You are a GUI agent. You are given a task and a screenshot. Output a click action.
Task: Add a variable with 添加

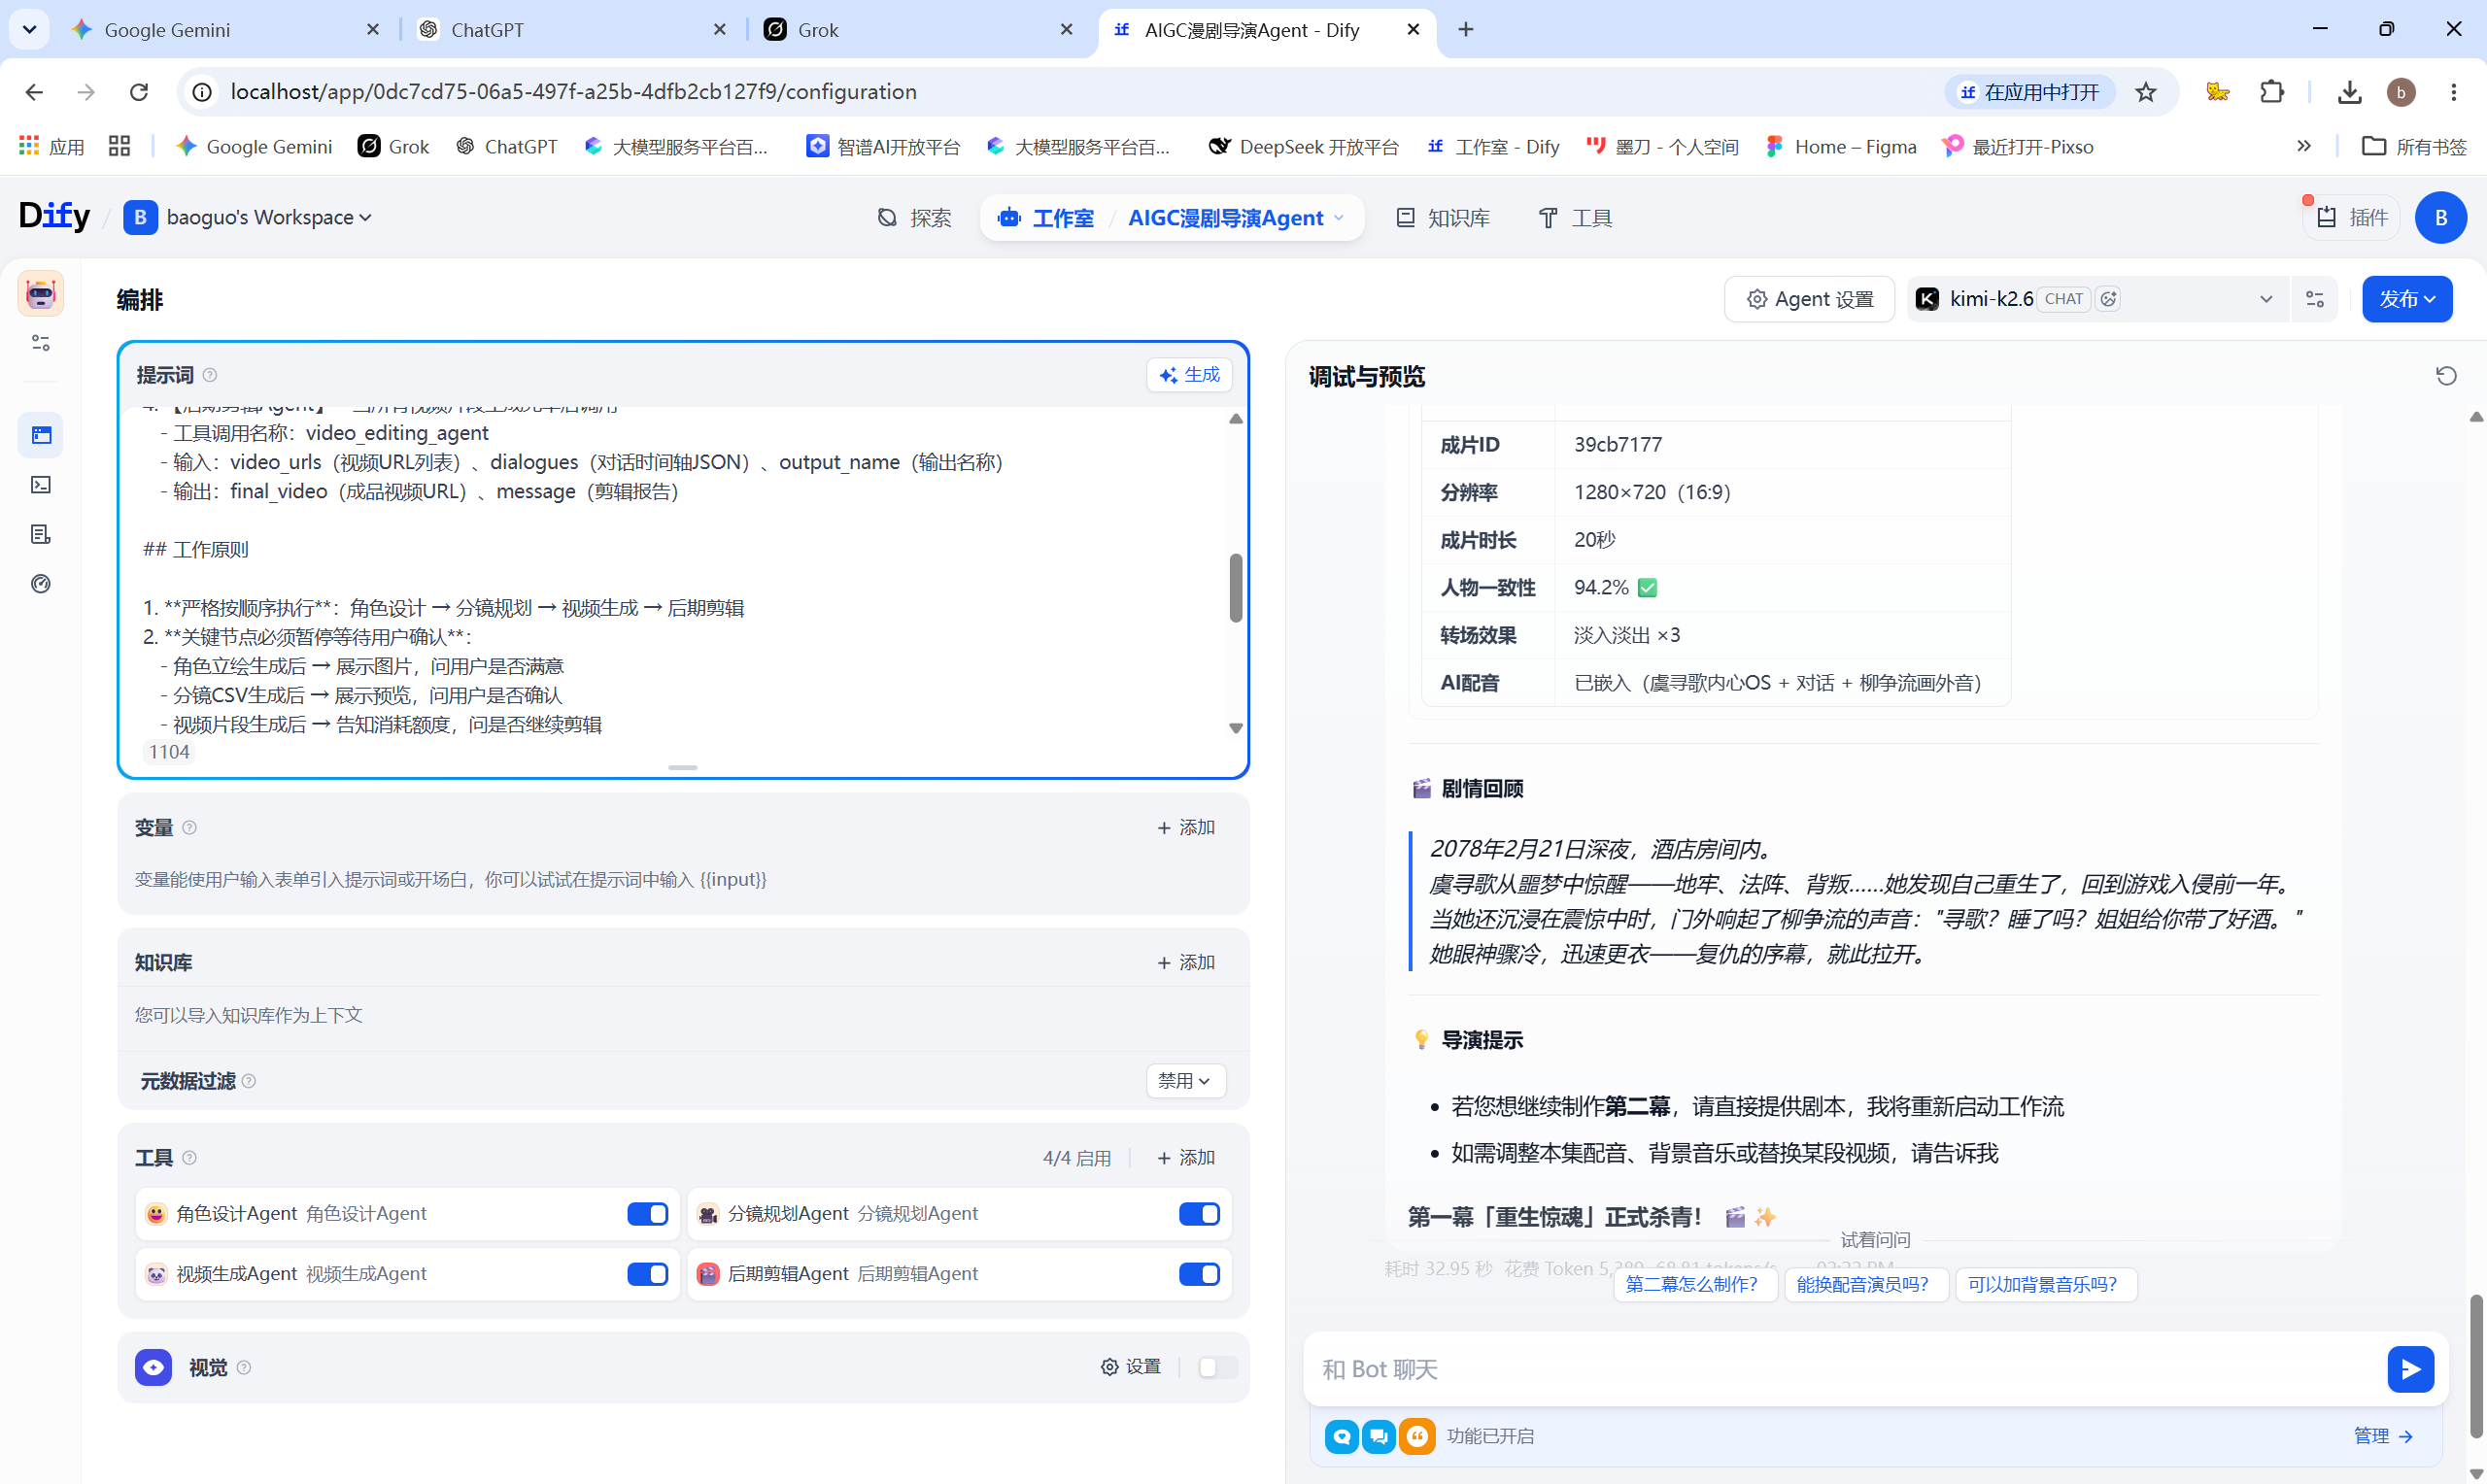tap(1185, 827)
